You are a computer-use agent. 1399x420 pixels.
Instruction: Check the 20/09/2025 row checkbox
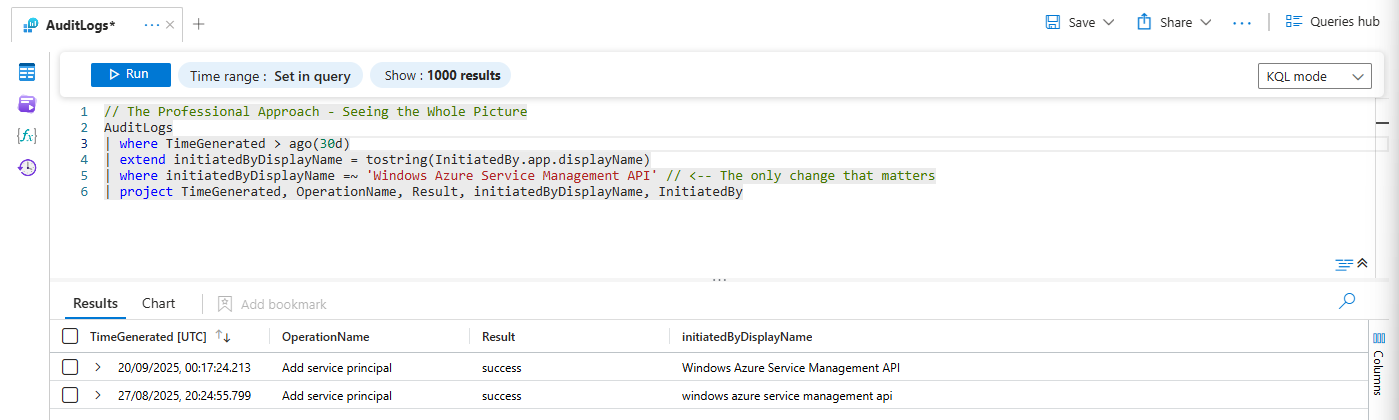point(70,367)
